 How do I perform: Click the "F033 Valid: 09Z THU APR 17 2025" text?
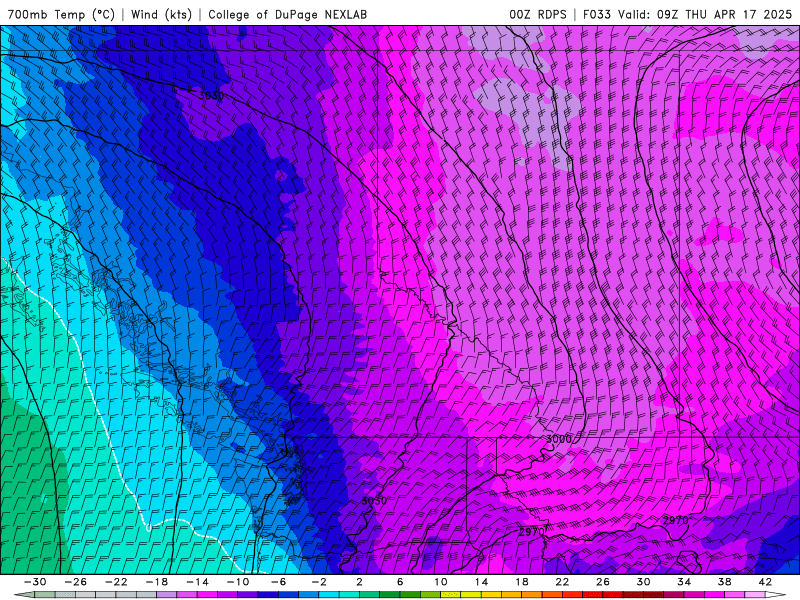coord(687,14)
